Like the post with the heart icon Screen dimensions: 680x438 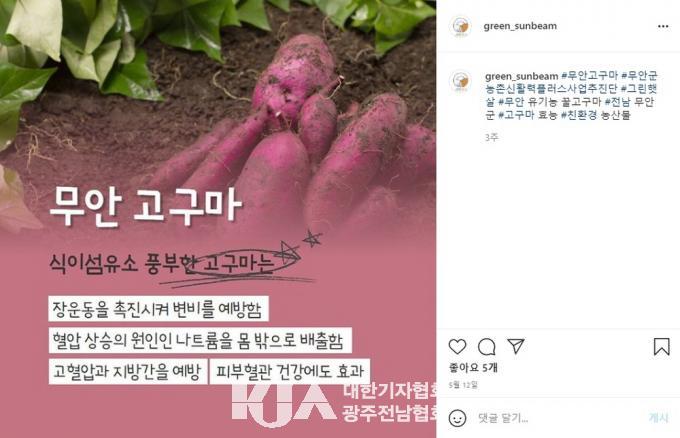point(457,346)
